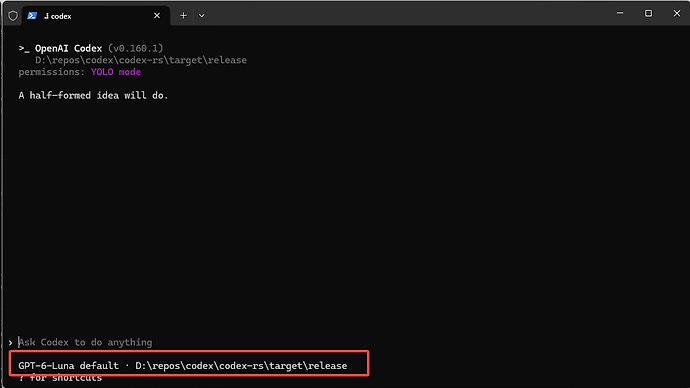
Task: Click the header path D:\repos\codex\codex-rs\target\release
Action: 141,60
